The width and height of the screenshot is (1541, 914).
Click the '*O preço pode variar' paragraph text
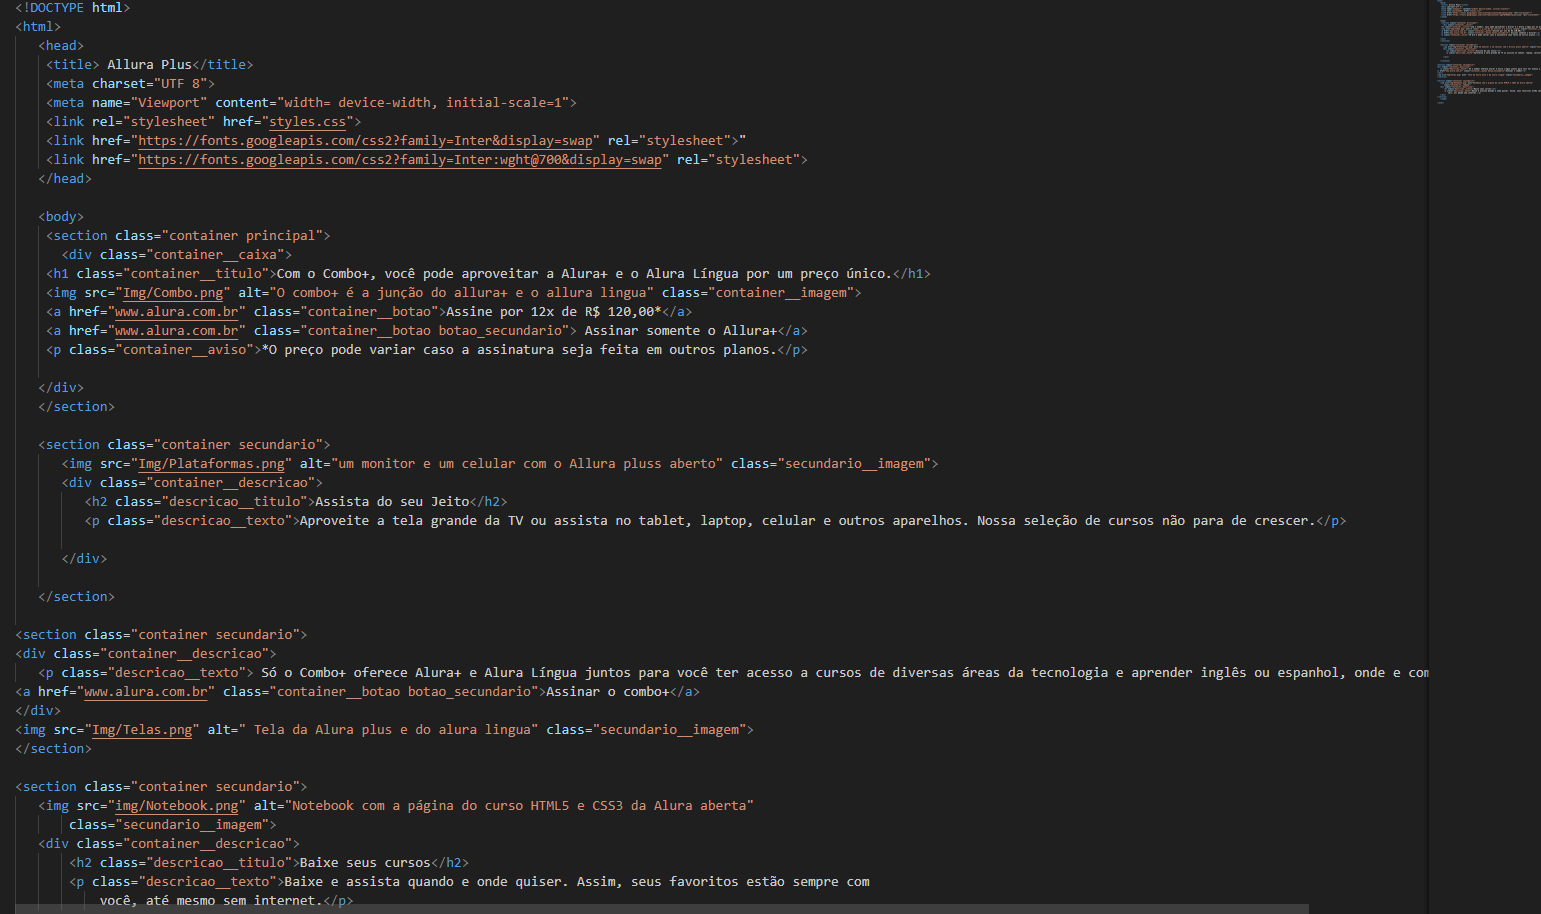(x=519, y=350)
